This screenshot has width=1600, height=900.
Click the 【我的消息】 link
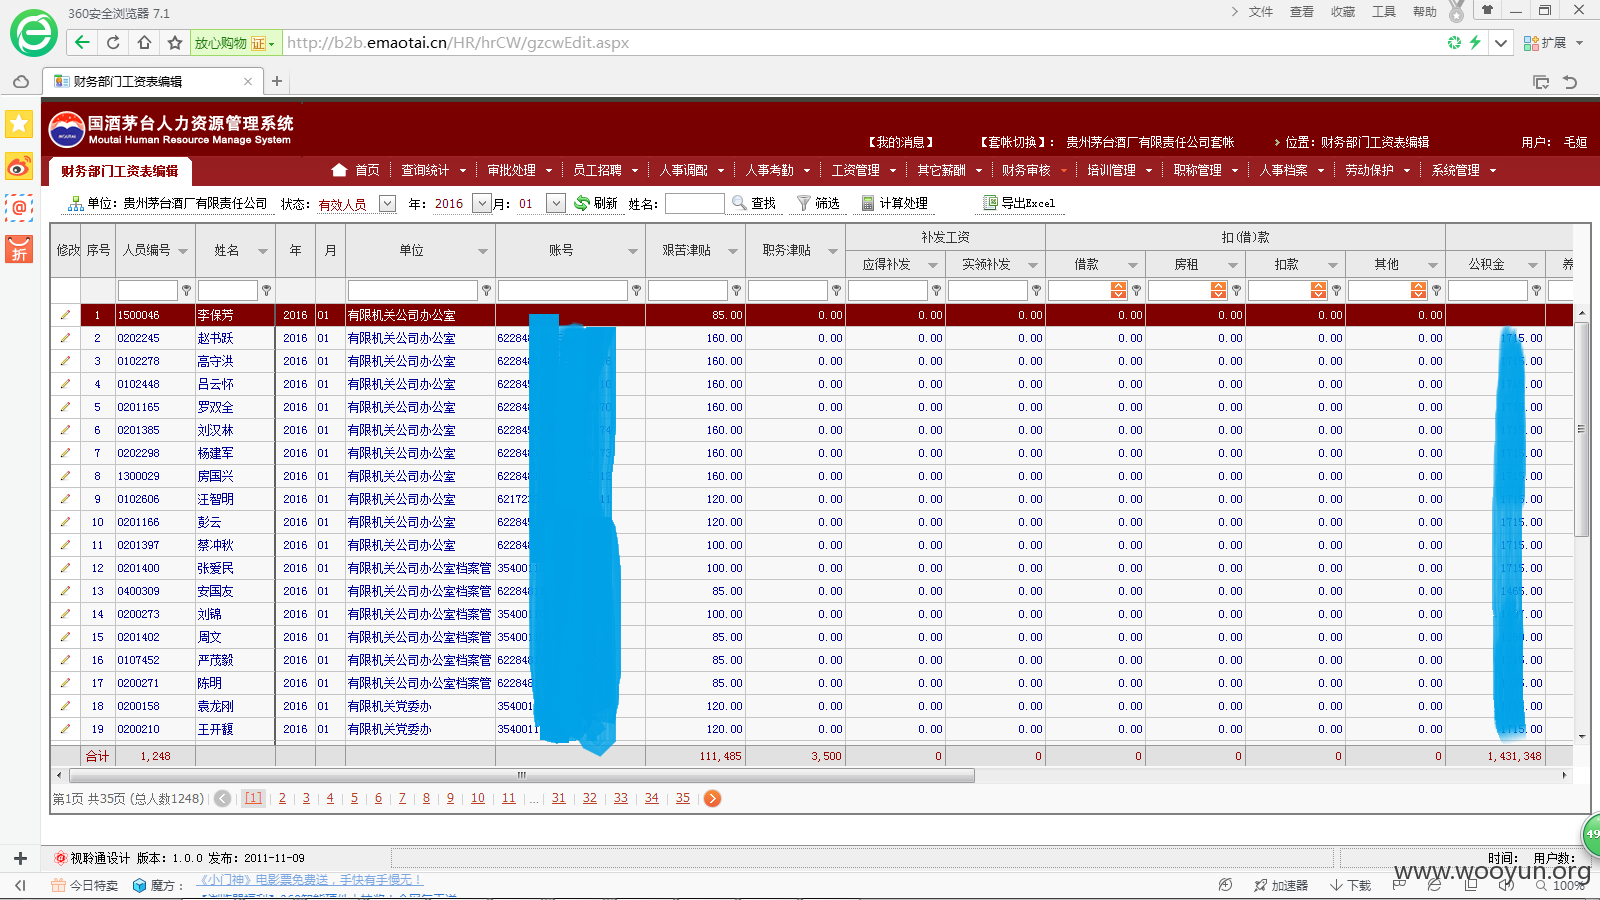click(x=901, y=142)
